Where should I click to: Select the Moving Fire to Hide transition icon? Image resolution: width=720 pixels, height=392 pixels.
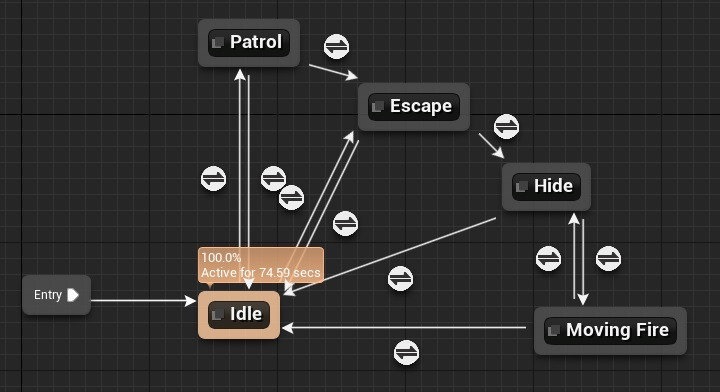coord(548,258)
